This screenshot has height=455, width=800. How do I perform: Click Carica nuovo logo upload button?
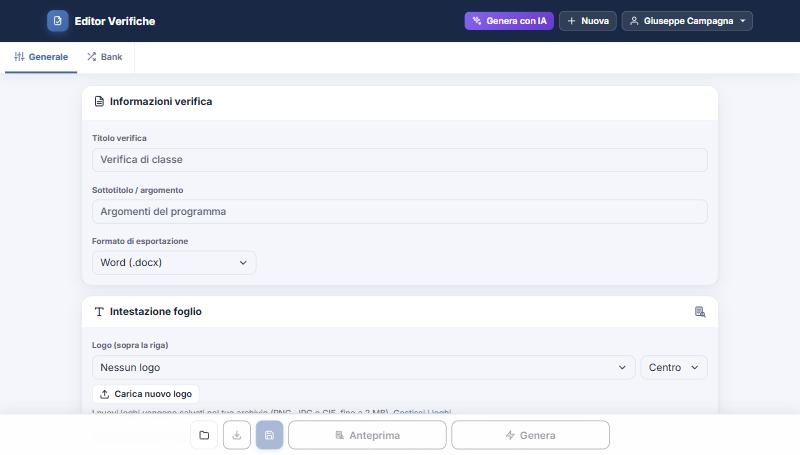click(146, 394)
